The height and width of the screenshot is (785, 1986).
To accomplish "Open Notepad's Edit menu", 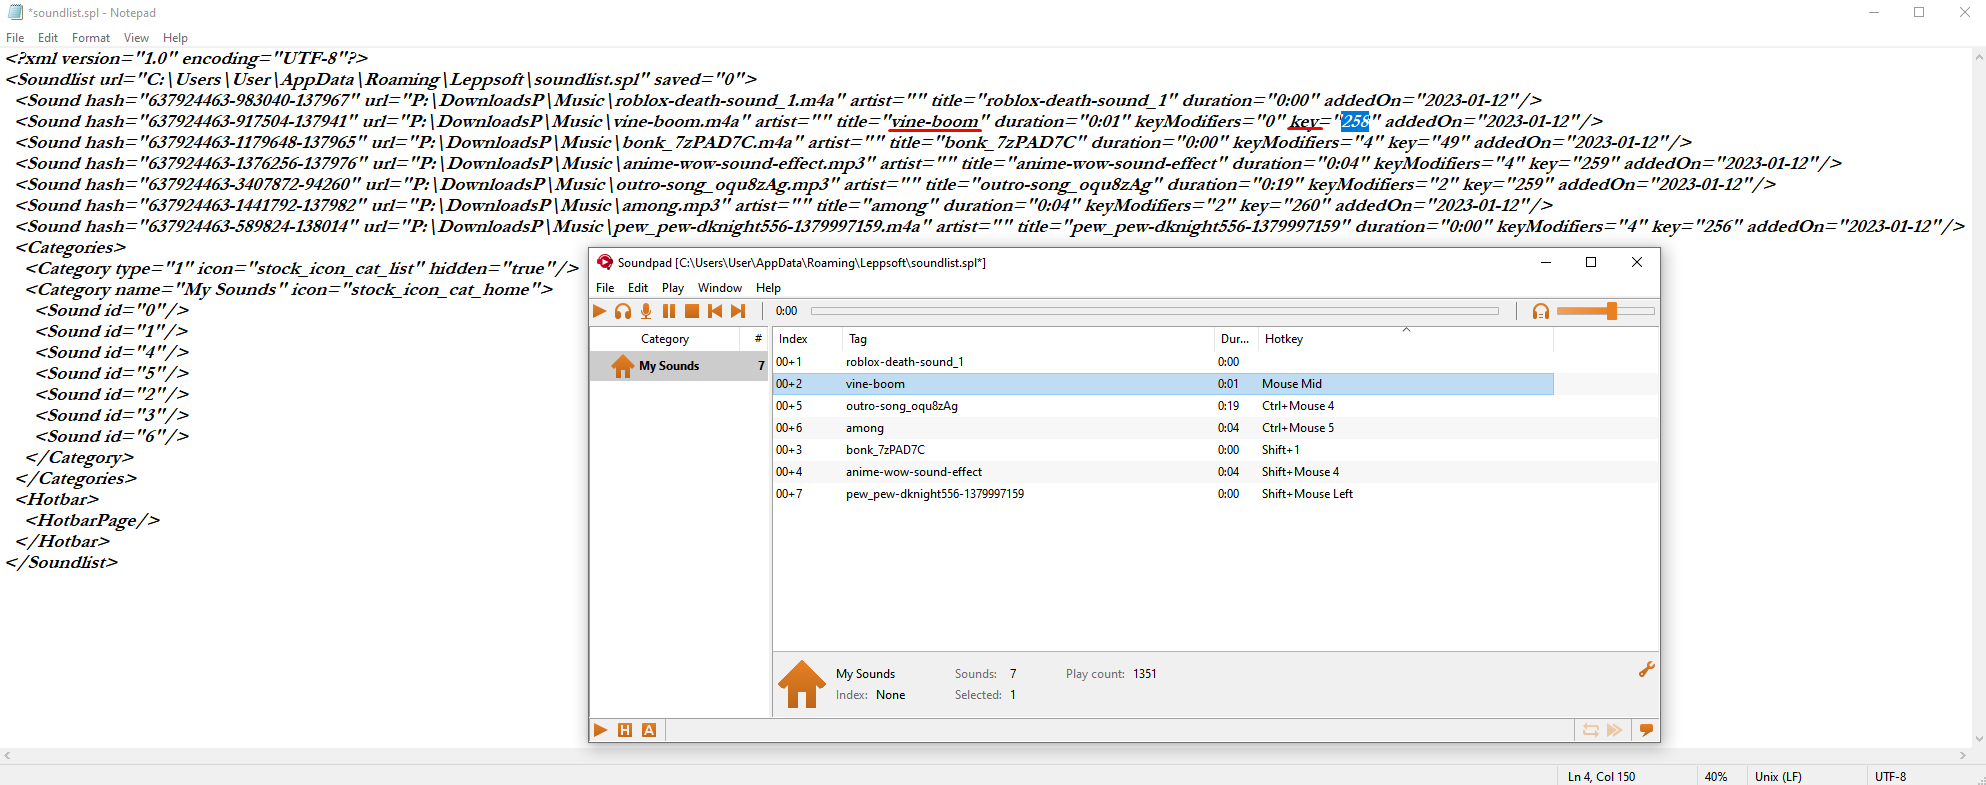I will [48, 38].
